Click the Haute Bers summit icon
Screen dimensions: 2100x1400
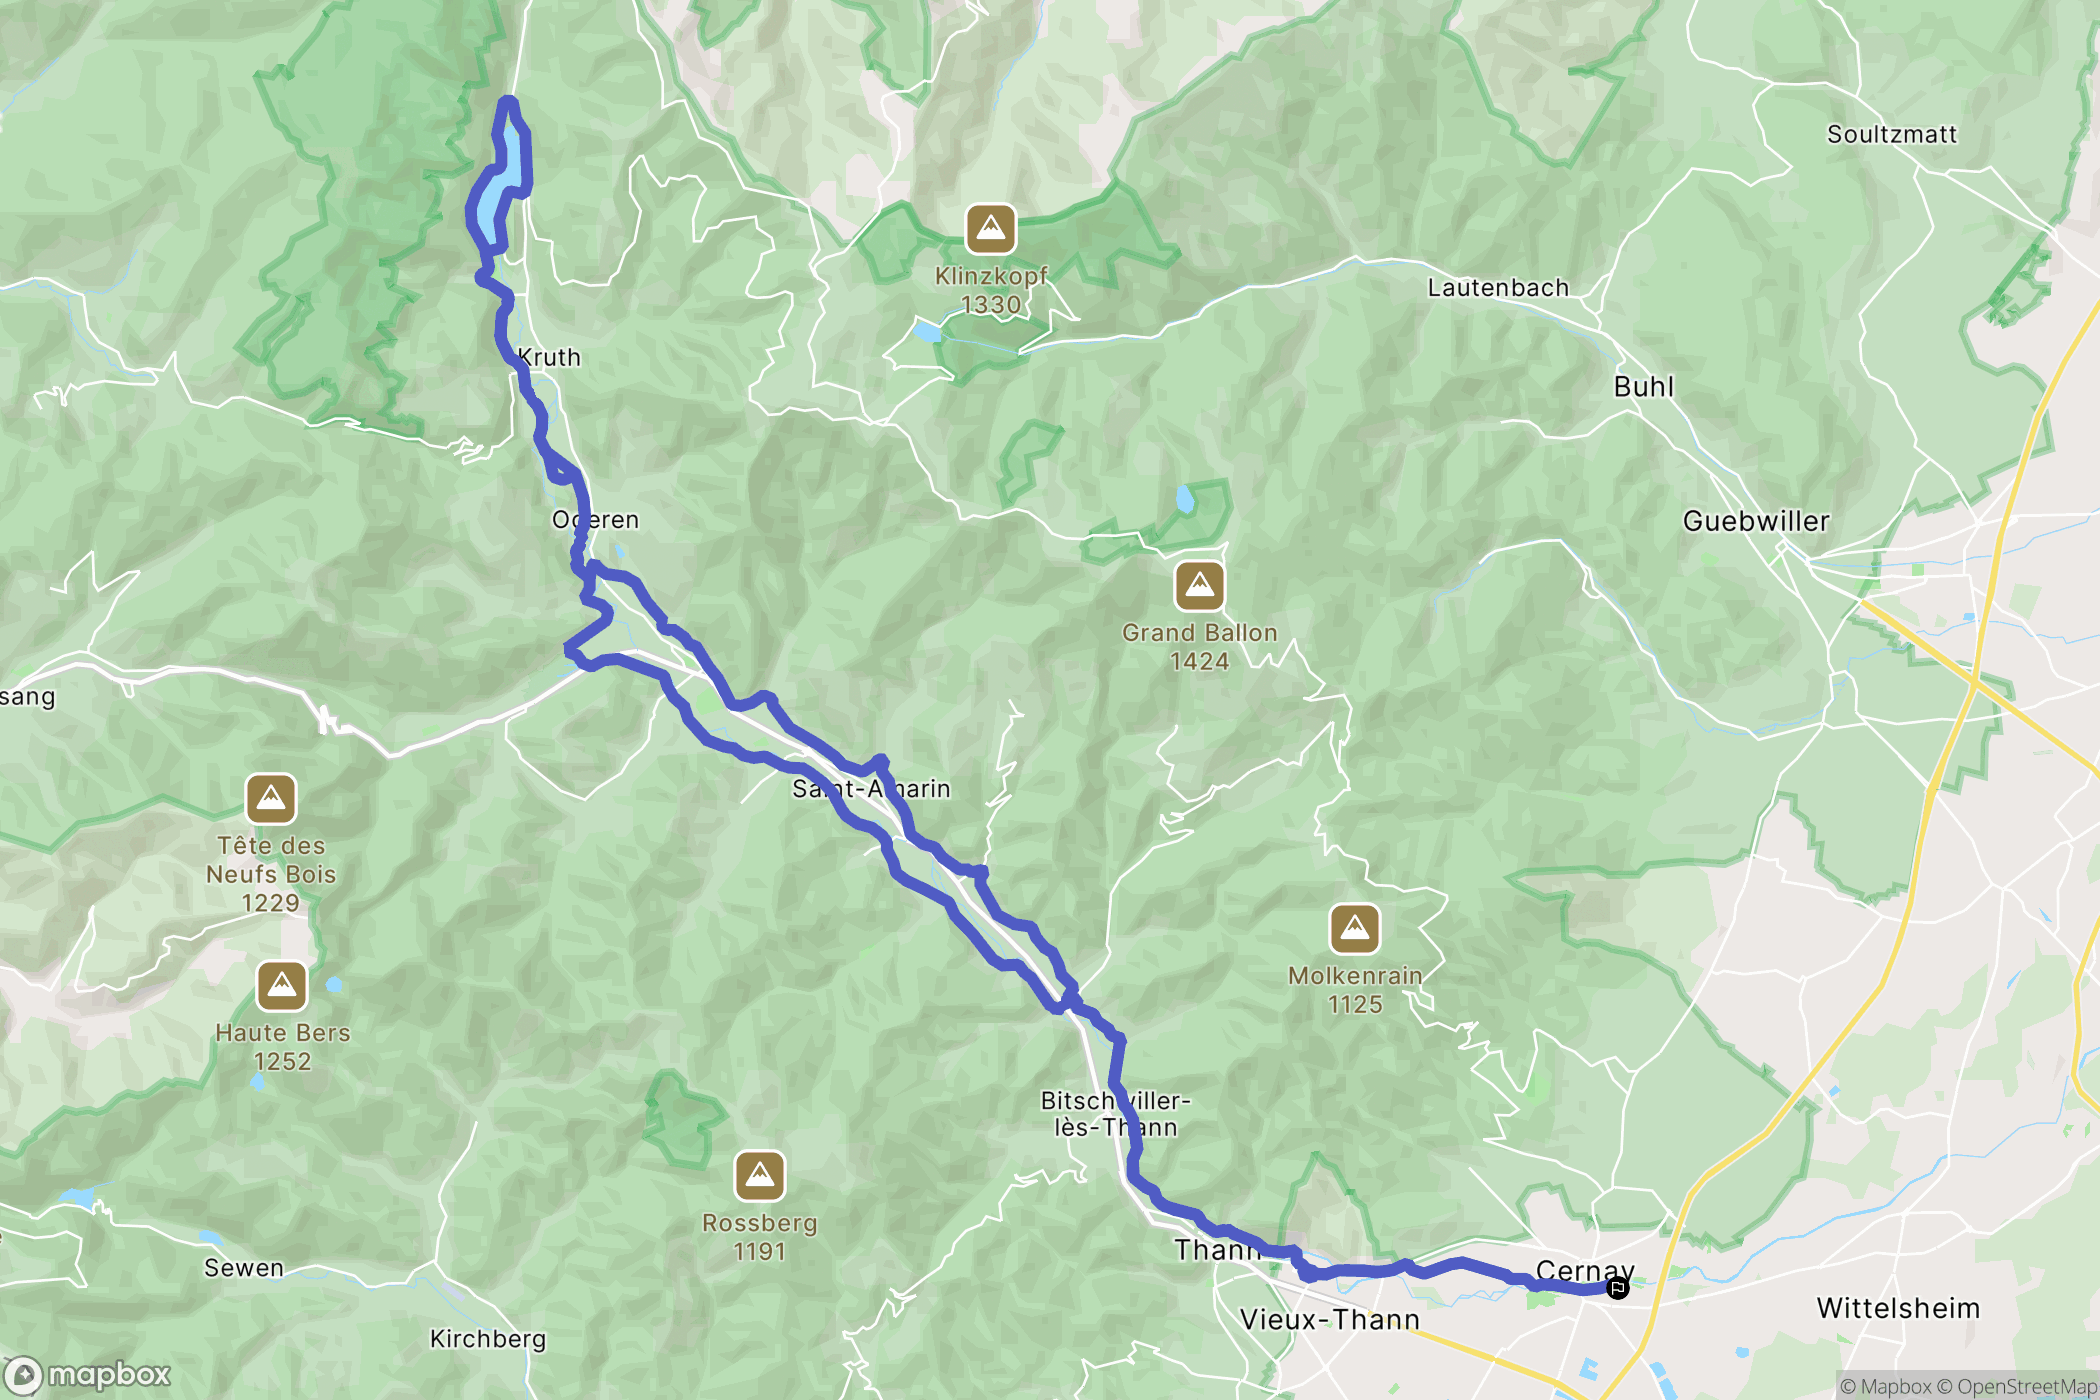click(x=282, y=987)
